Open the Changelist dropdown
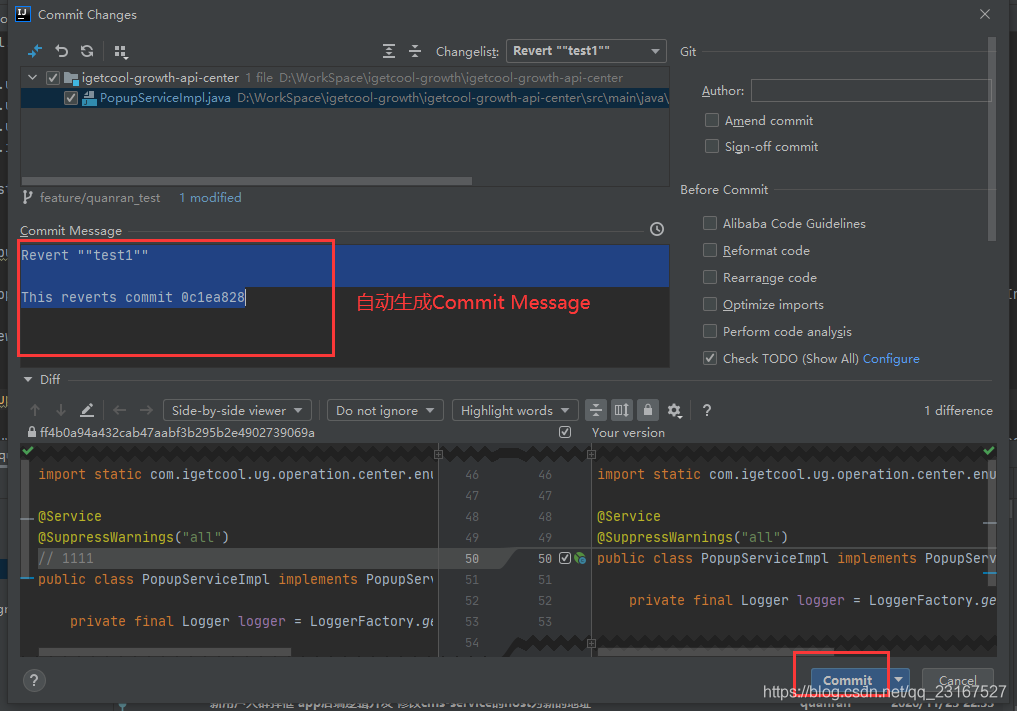Image resolution: width=1017 pixels, height=711 pixels. click(x=586, y=51)
